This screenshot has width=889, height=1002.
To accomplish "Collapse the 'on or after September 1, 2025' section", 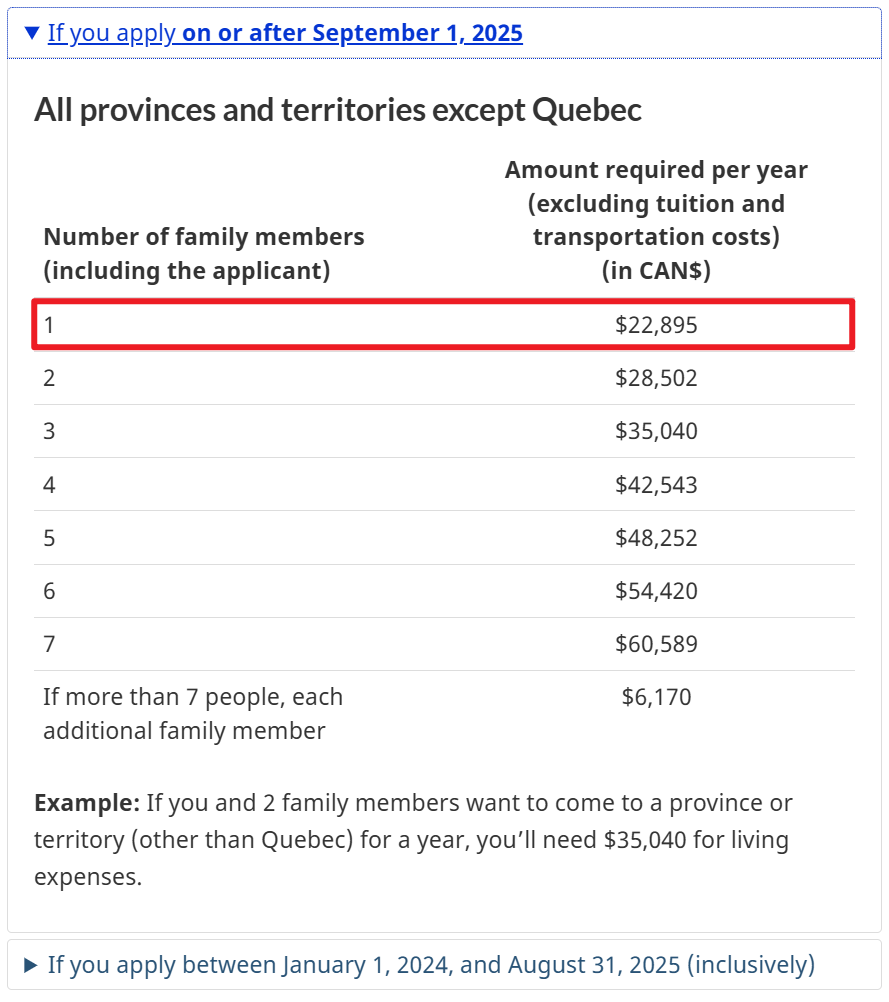I will click(284, 33).
